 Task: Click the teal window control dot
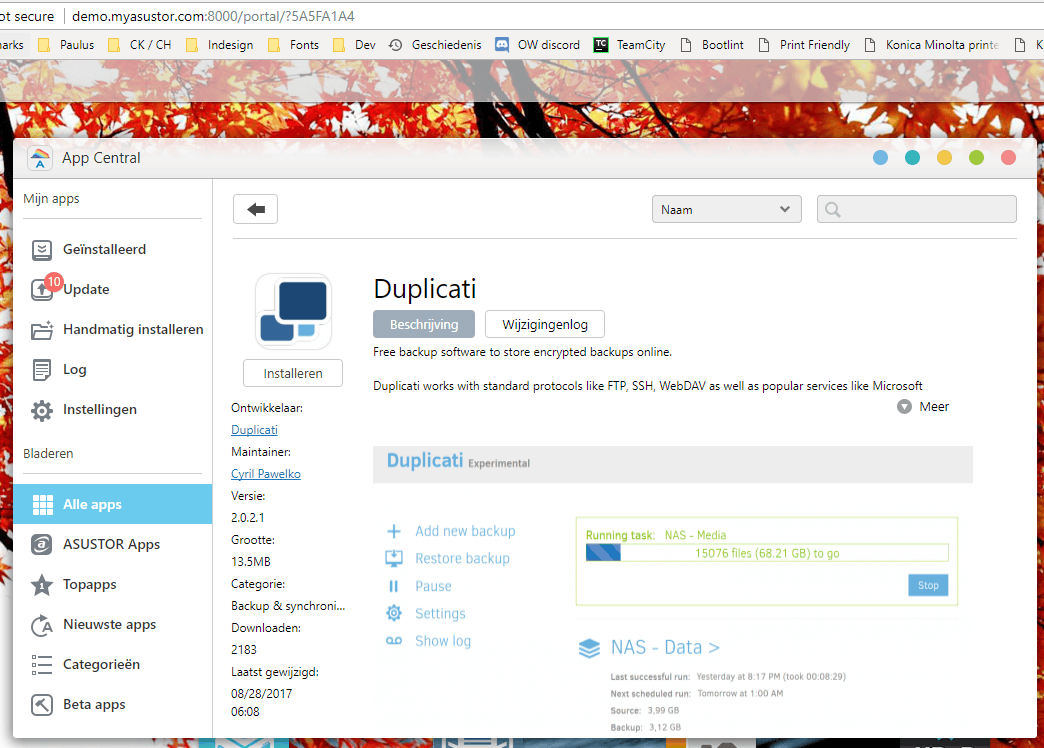pyautogui.click(x=912, y=158)
